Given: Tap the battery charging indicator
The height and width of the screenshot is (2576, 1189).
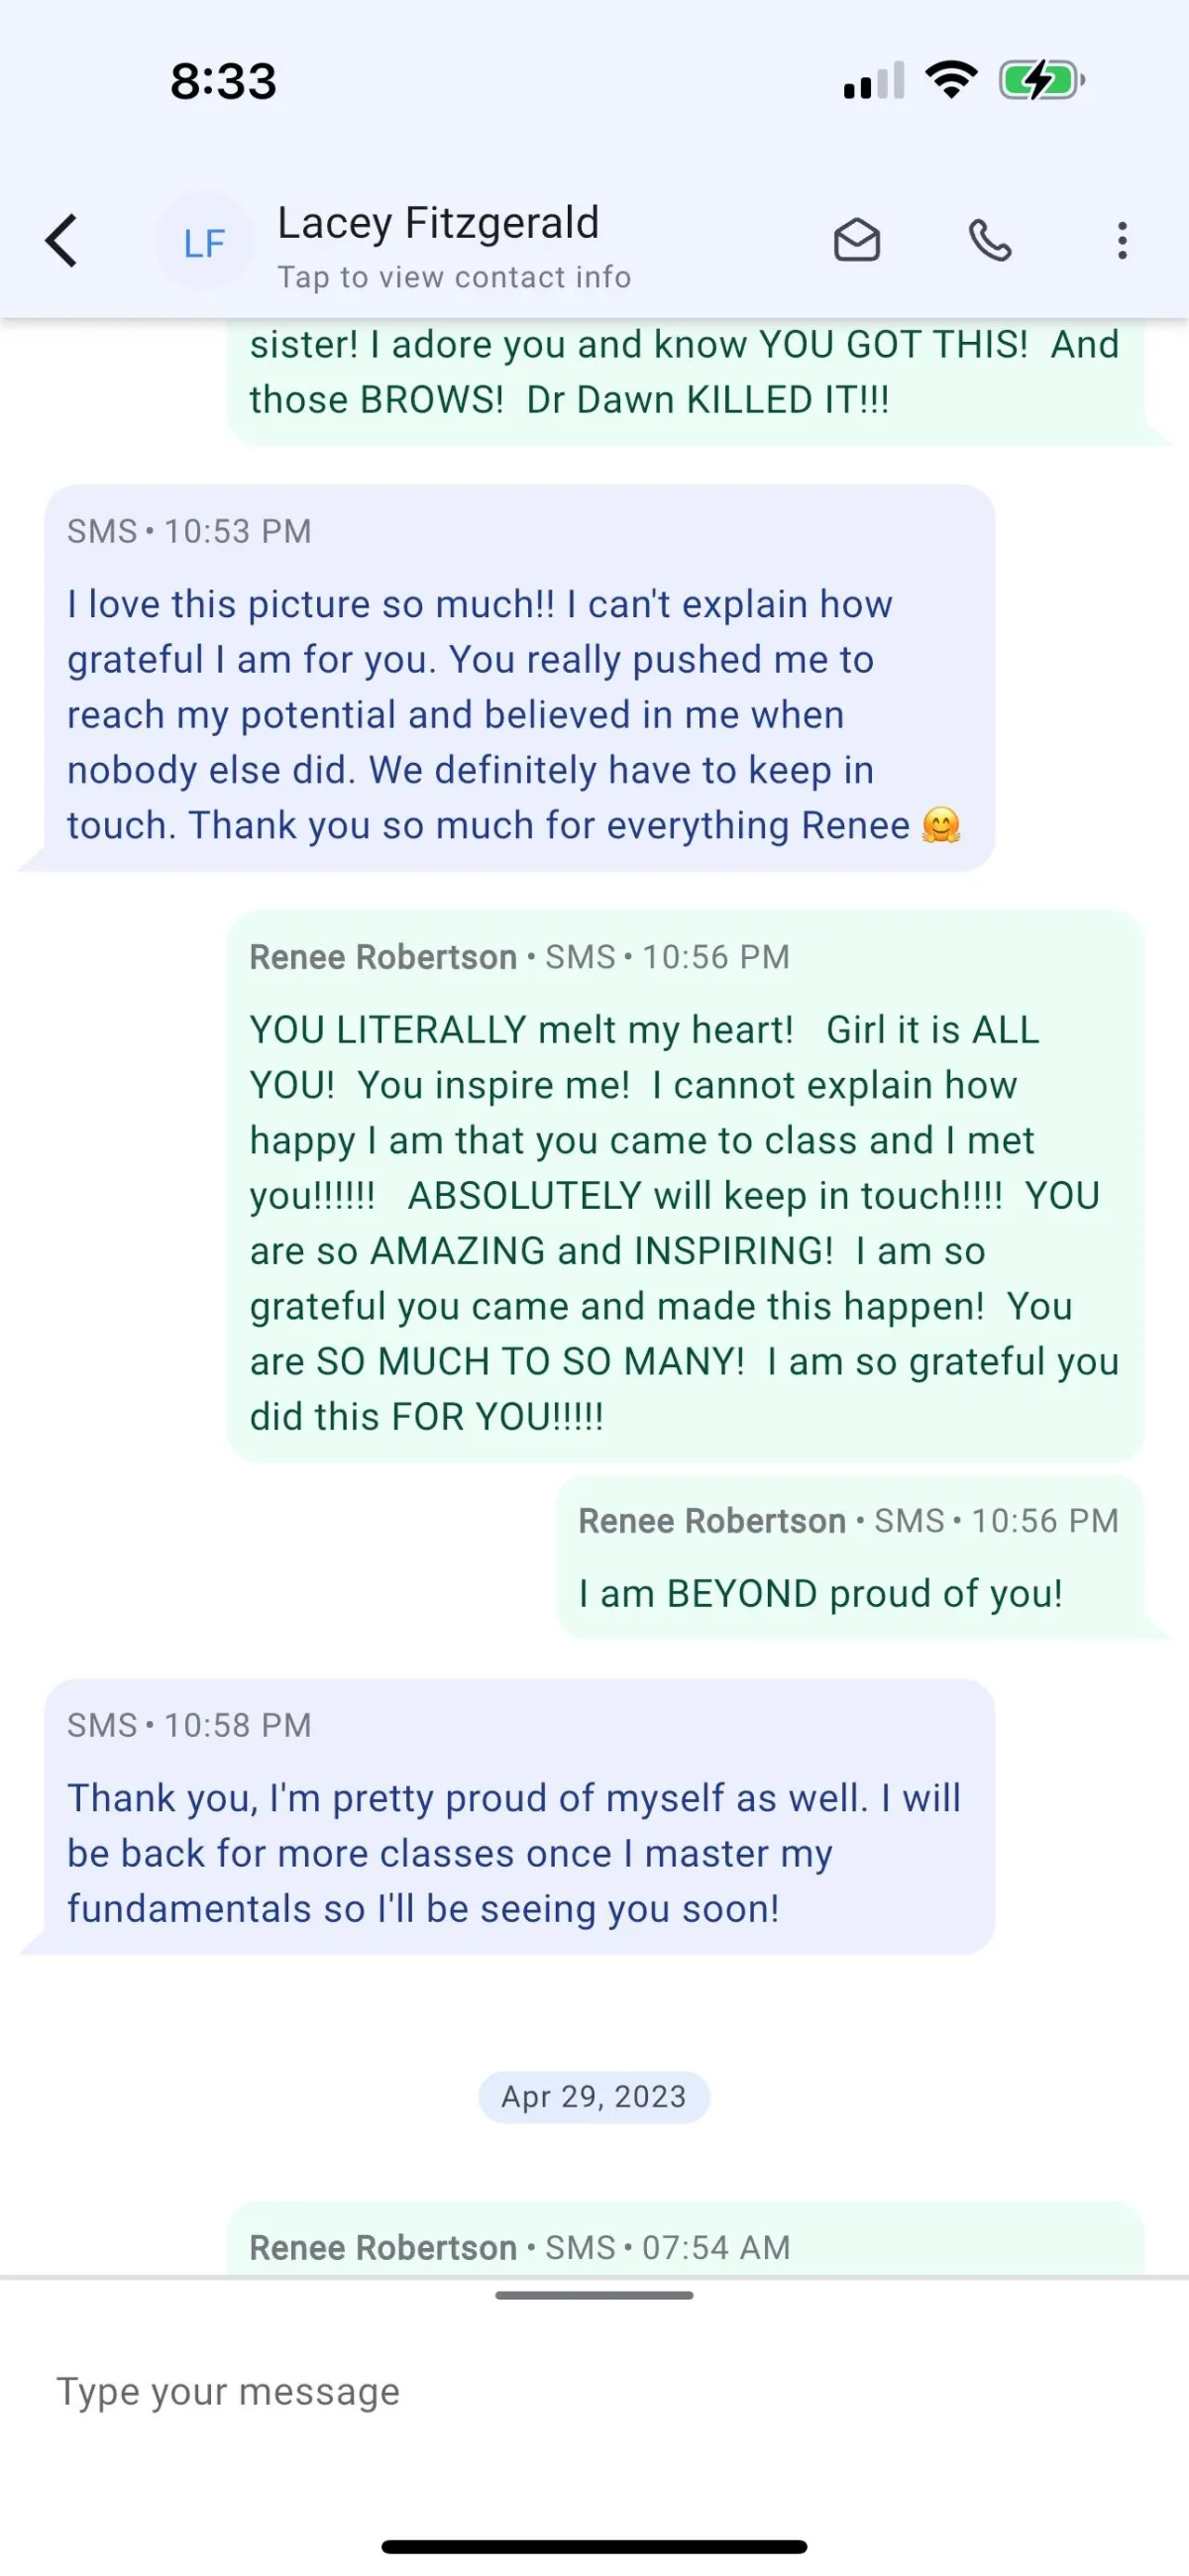Looking at the screenshot, I should (x=1041, y=80).
